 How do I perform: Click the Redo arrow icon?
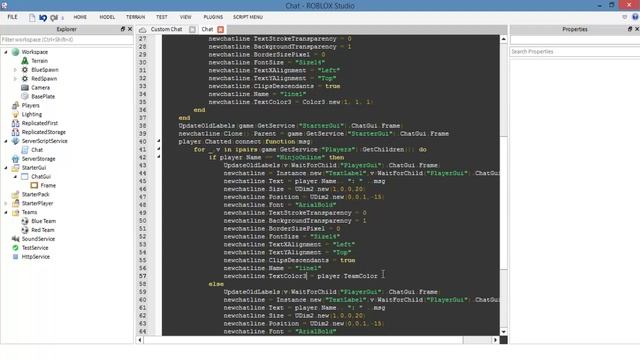pos(54,18)
